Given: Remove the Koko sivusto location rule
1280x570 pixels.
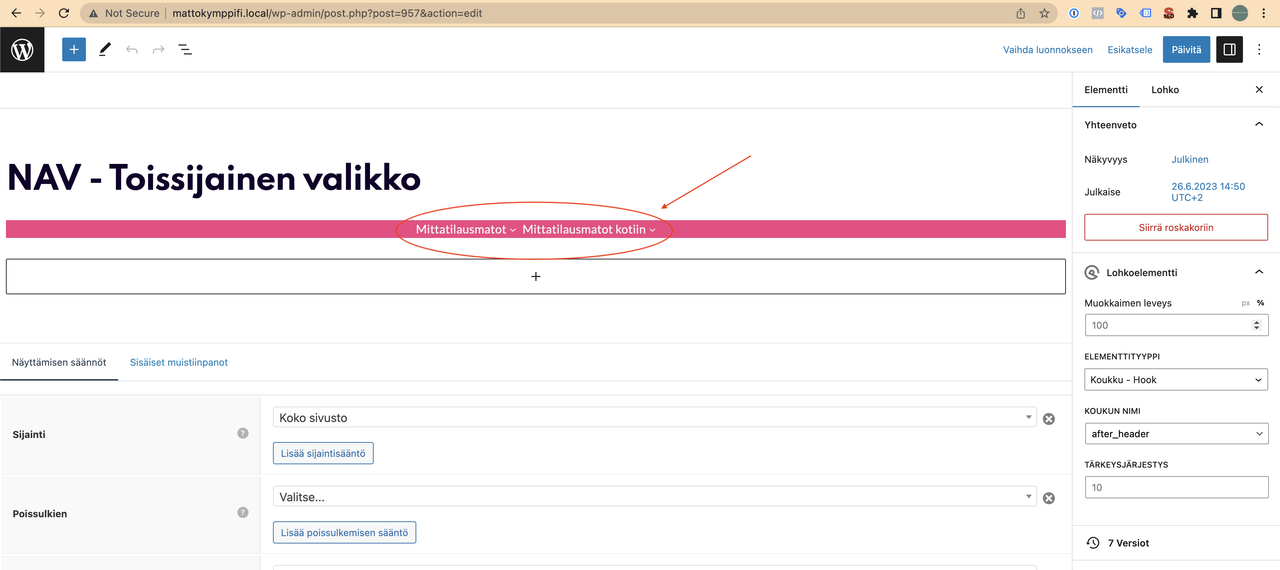Looking at the screenshot, I should 1049,419.
